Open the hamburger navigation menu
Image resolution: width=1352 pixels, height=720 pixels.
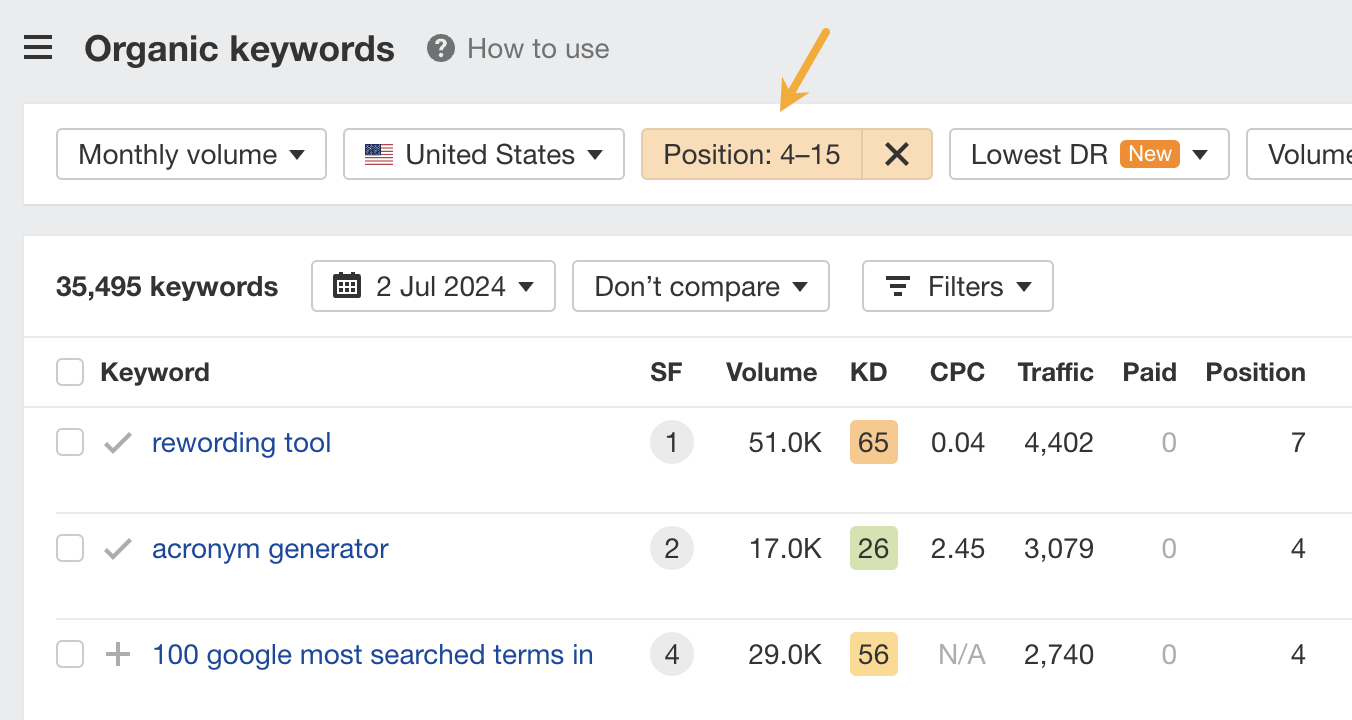click(x=38, y=48)
